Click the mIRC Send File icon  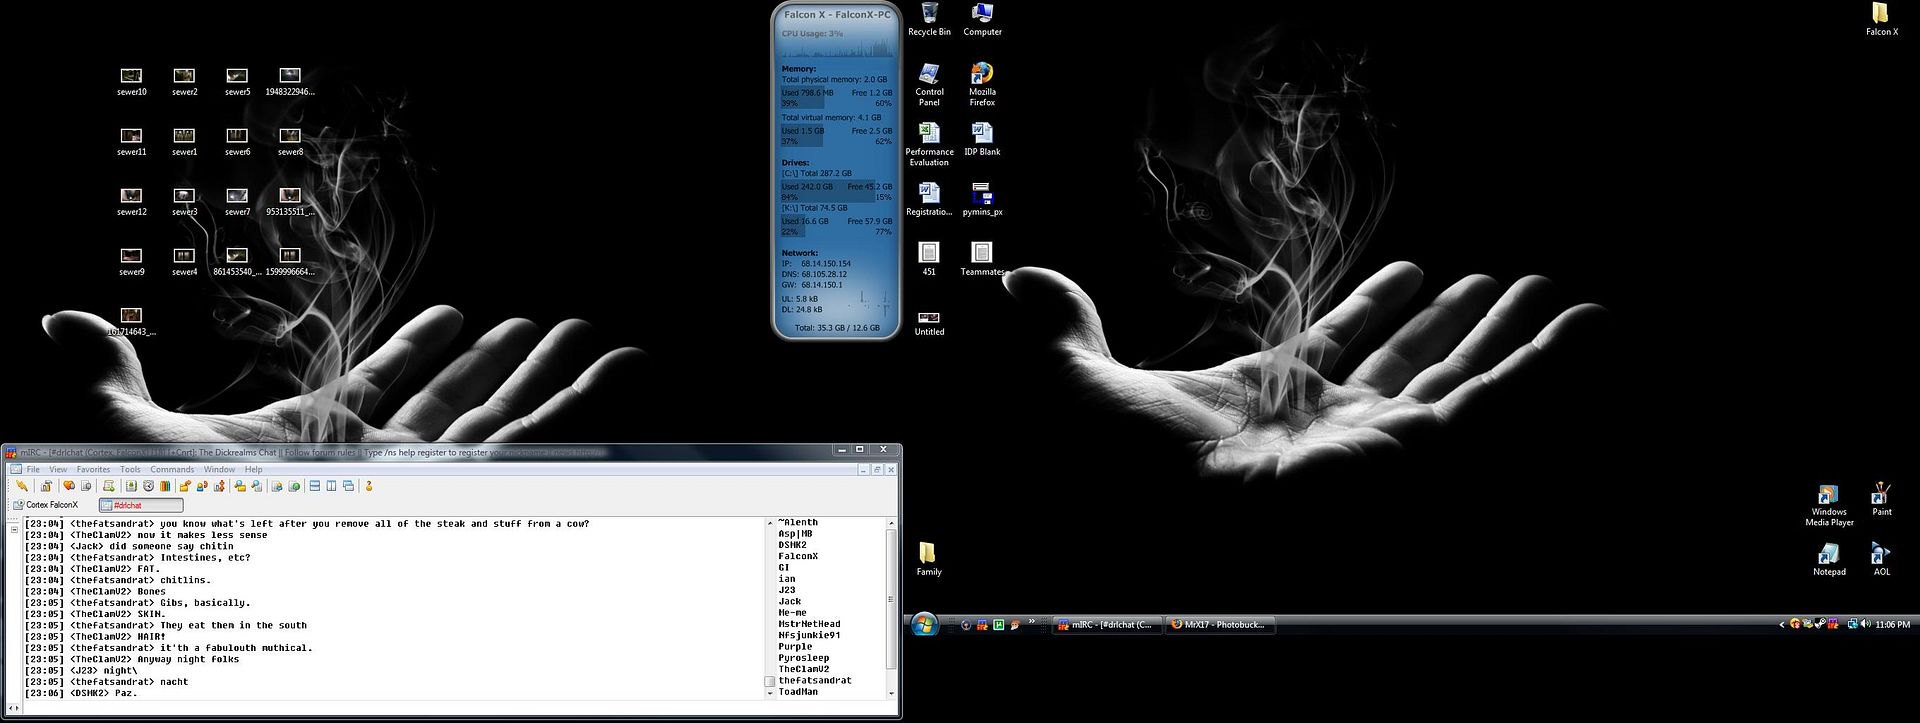point(185,486)
